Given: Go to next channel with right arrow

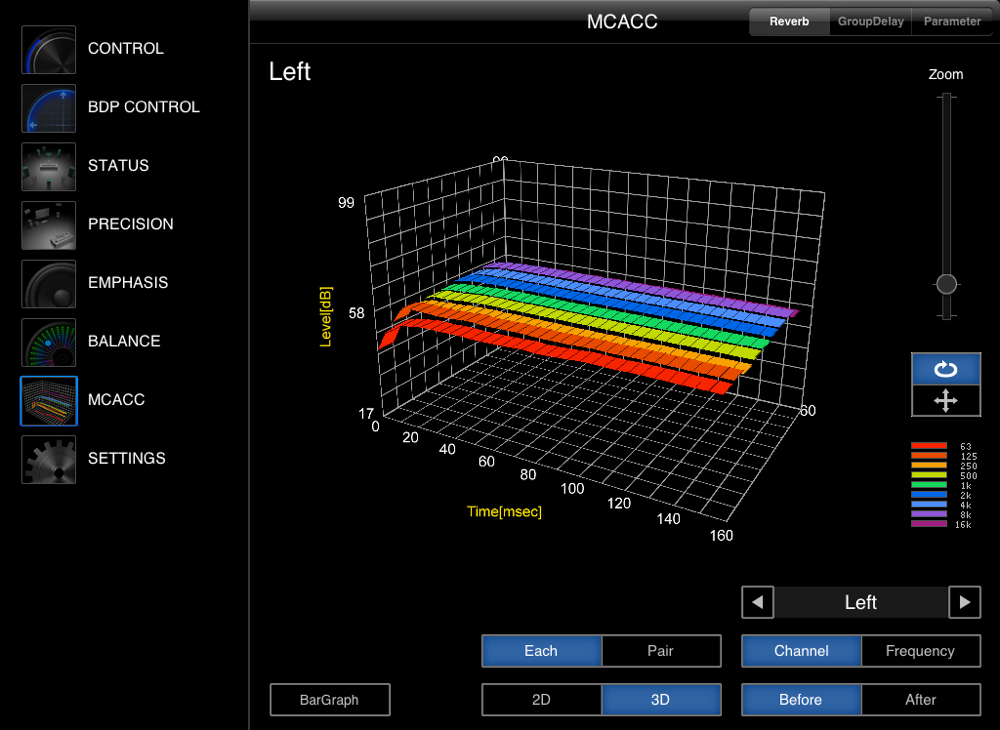Looking at the screenshot, I should [x=964, y=602].
